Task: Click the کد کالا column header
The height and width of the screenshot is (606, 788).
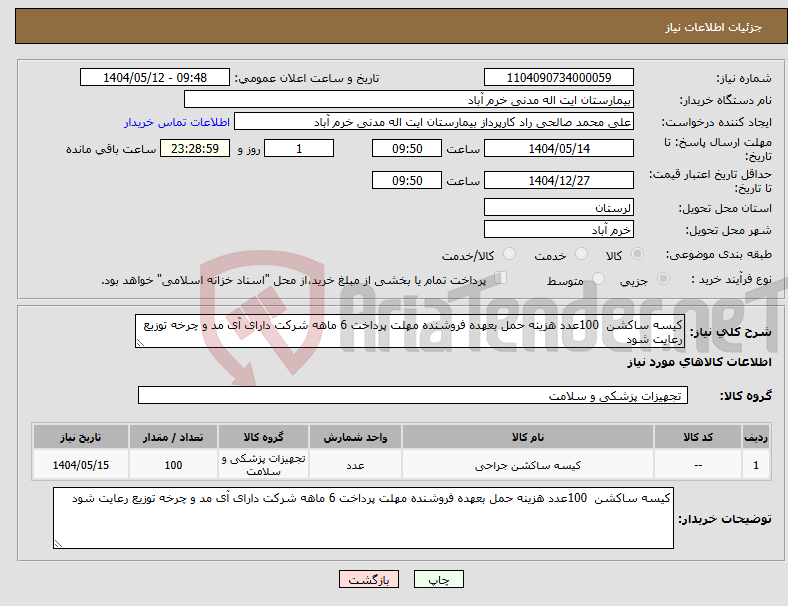Action: pyautogui.click(x=698, y=437)
